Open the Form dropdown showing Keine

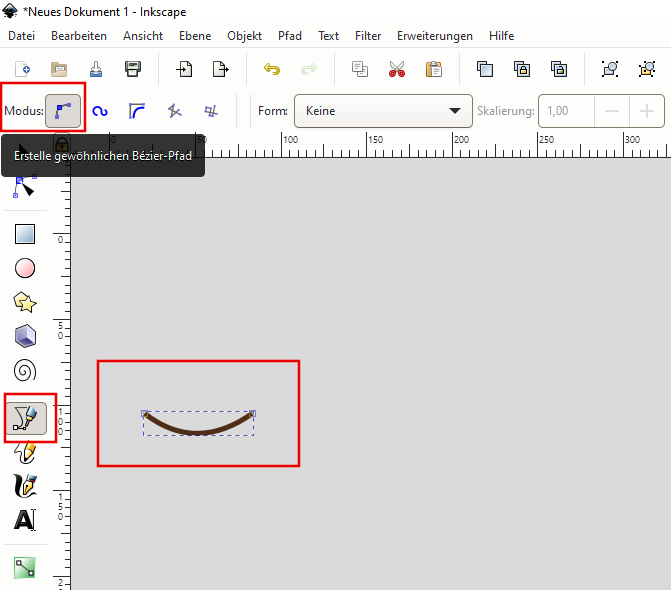click(384, 111)
